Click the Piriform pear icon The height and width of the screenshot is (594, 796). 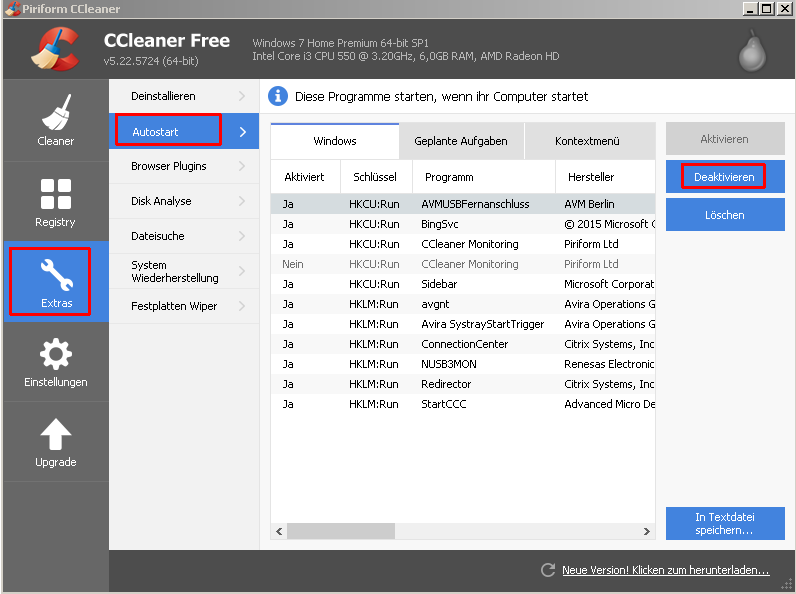point(752,51)
